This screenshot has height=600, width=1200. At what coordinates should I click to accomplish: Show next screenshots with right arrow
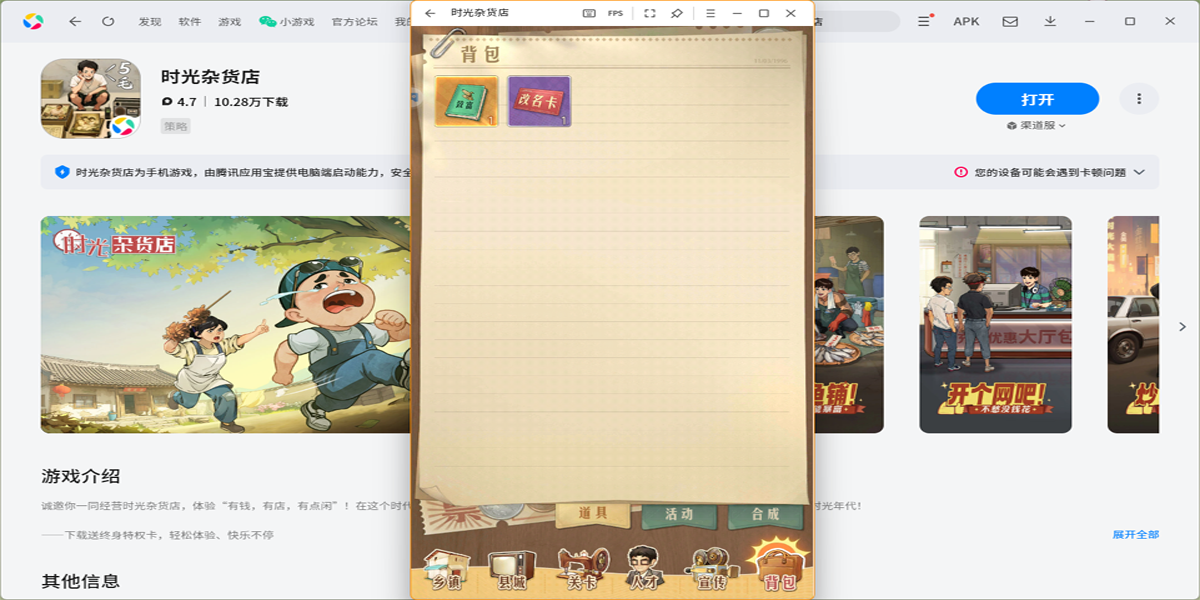[1182, 327]
